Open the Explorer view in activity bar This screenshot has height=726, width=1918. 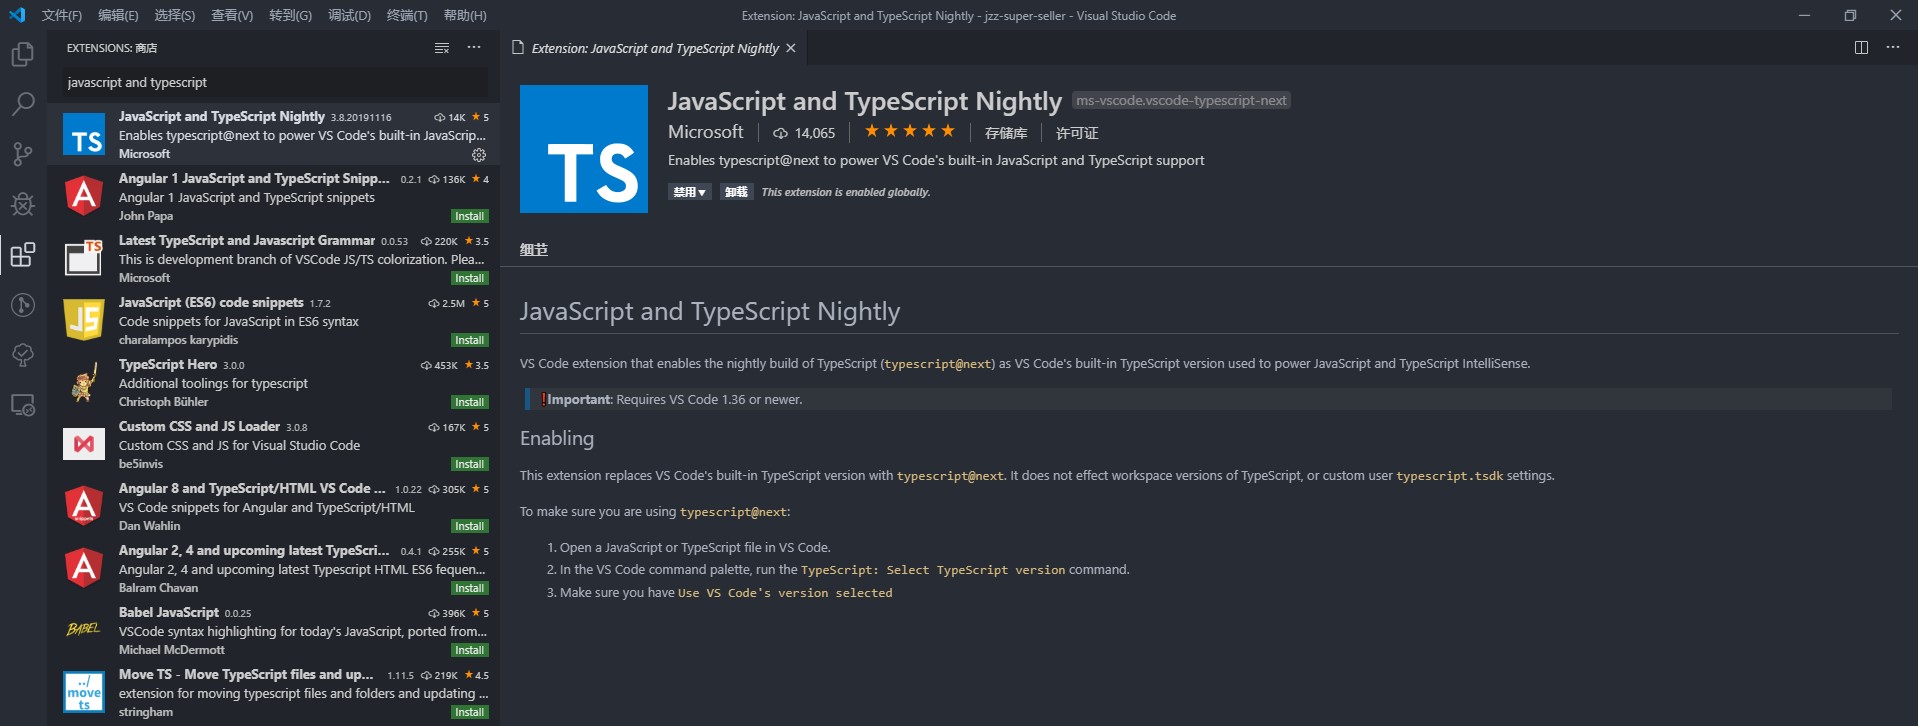click(x=22, y=54)
